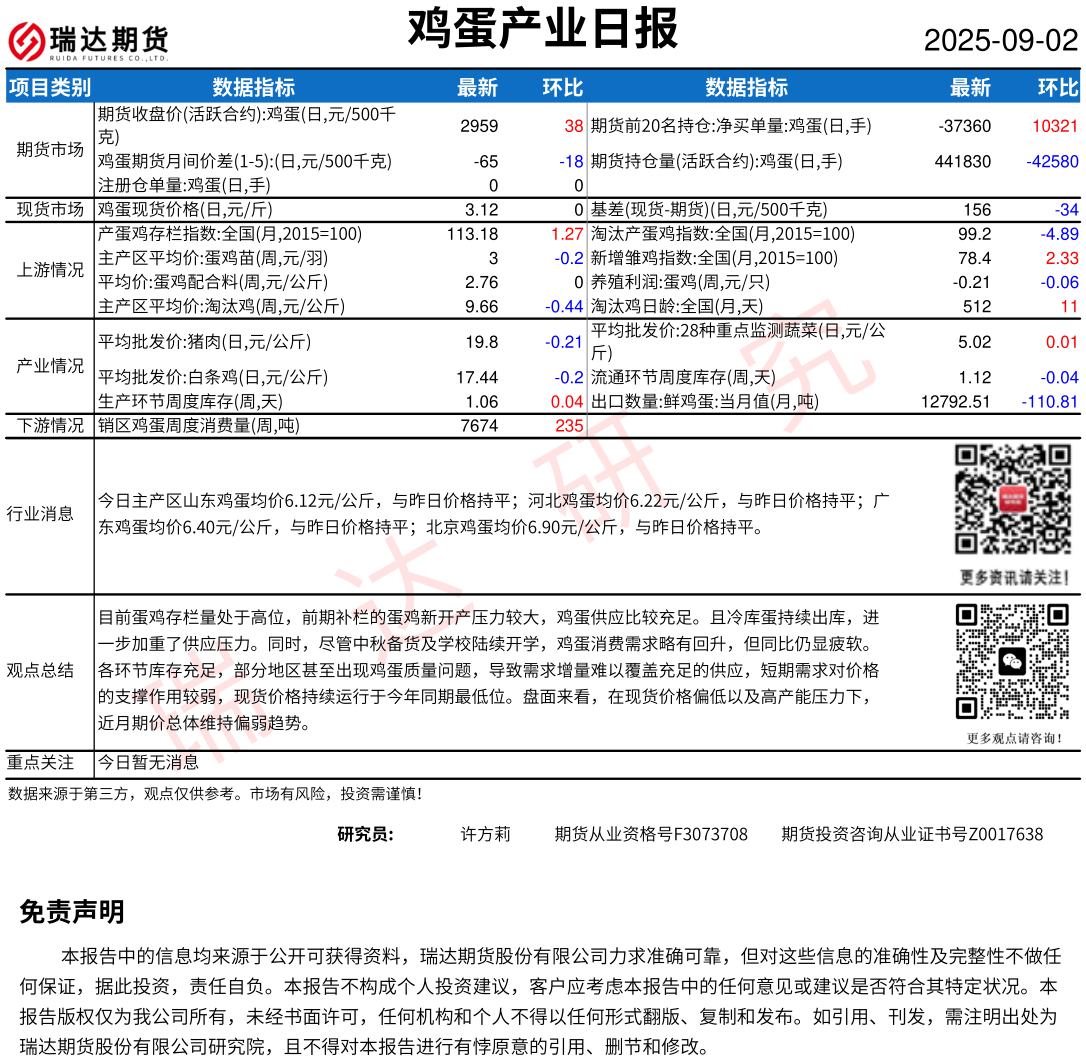The height and width of the screenshot is (1060, 1086).
Task: Click the QR code with WeChat logo
Action: 1013,662
